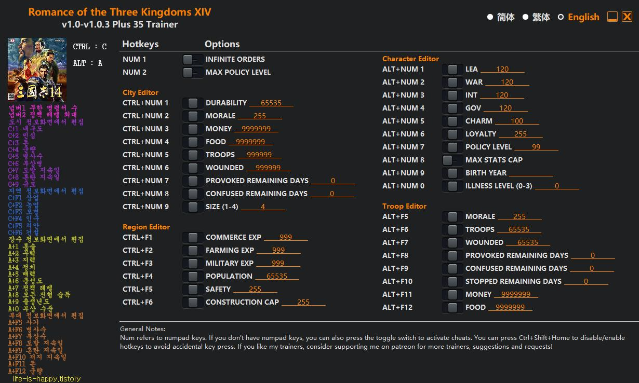
Task: Enable the Size (1-4) toggle
Action: pyautogui.click(x=192, y=207)
